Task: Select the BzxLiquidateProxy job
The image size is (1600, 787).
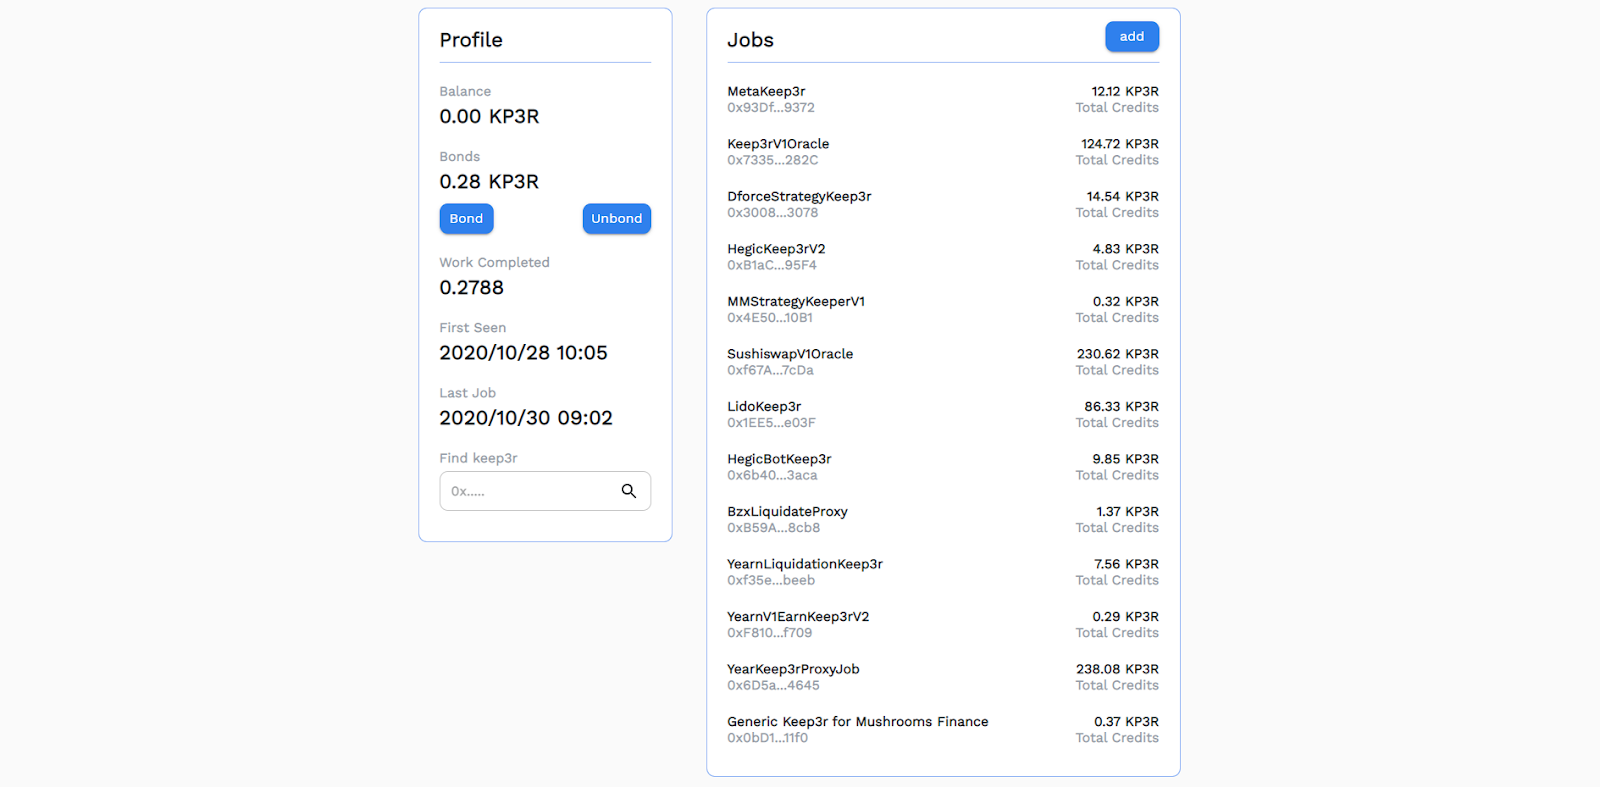Action: pos(787,511)
